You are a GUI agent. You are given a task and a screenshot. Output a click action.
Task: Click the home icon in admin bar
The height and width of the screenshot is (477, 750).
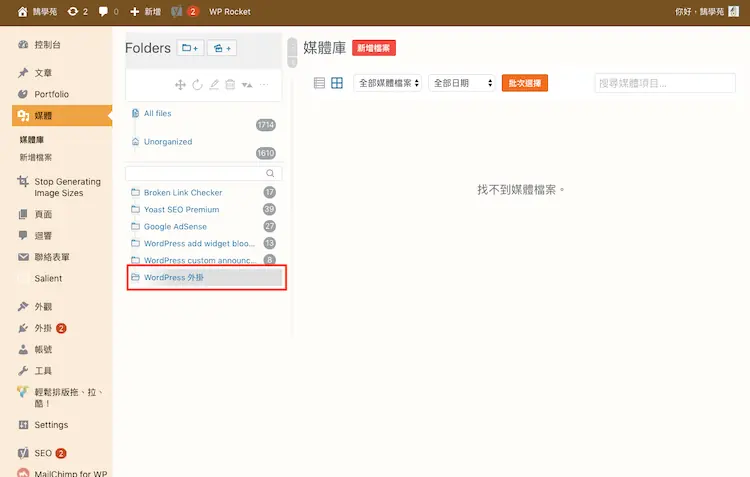click(x=22, y=11)
